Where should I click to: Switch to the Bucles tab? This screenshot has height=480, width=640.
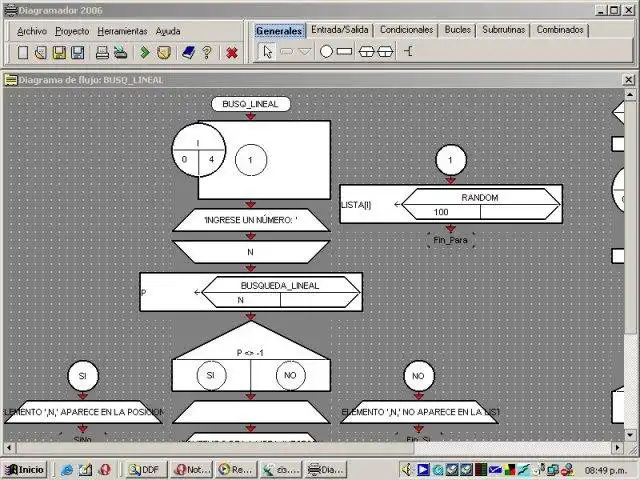coord(458,30)
